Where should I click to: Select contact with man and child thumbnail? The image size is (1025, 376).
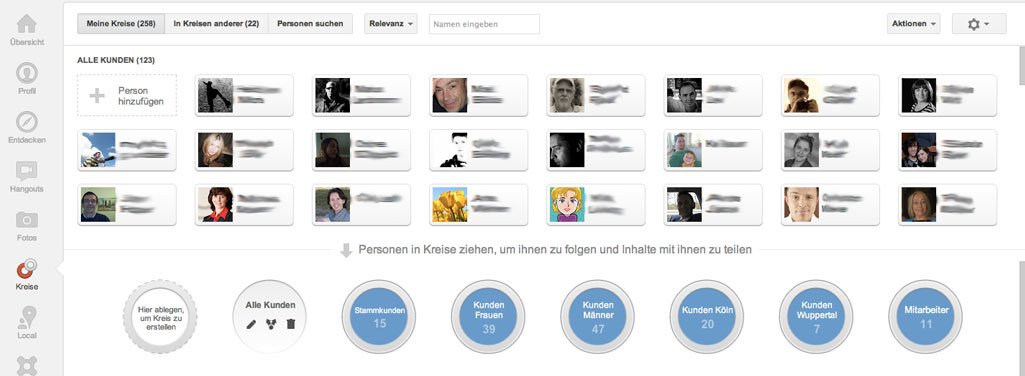pyautogui.click(x=713, y=150)
